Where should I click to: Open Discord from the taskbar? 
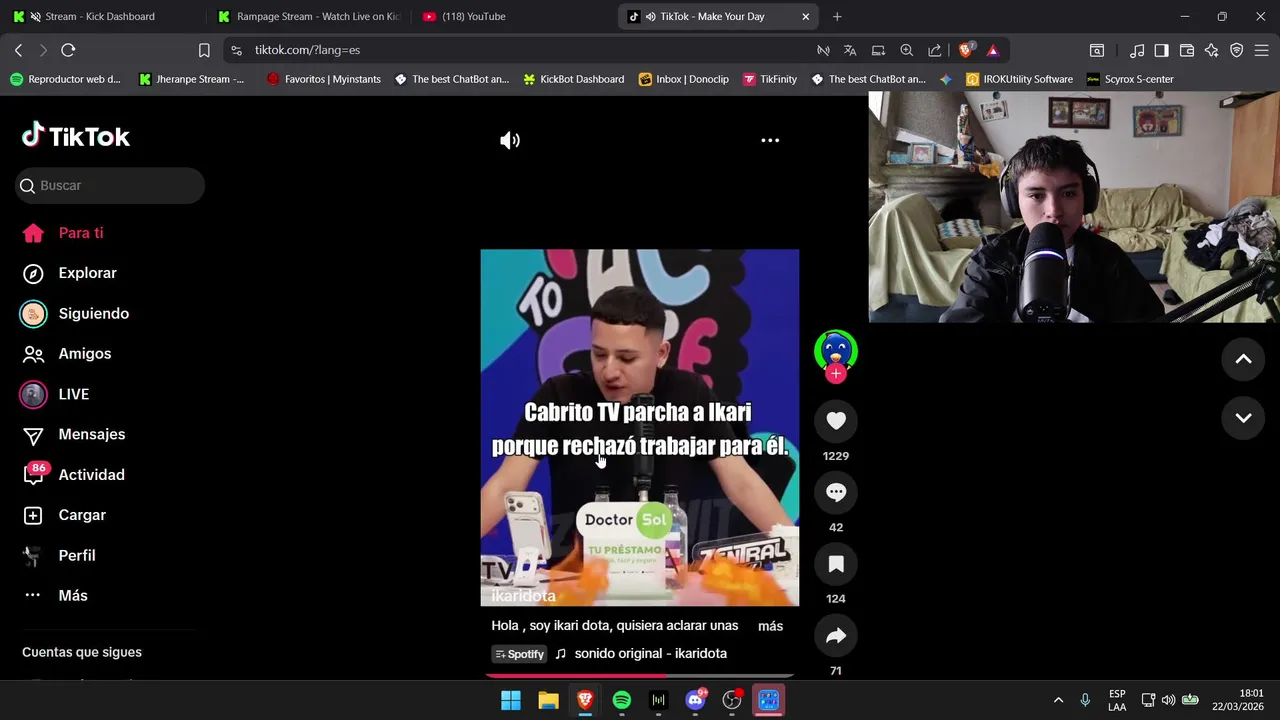(x=695, y=700)
